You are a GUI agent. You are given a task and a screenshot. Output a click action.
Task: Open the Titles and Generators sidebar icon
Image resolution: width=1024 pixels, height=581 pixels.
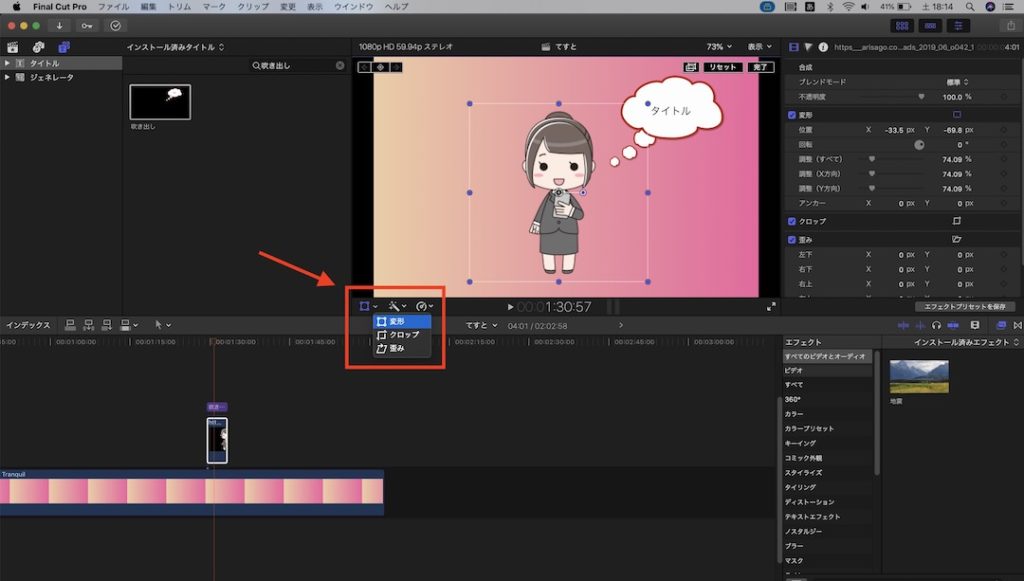[63, 46]
